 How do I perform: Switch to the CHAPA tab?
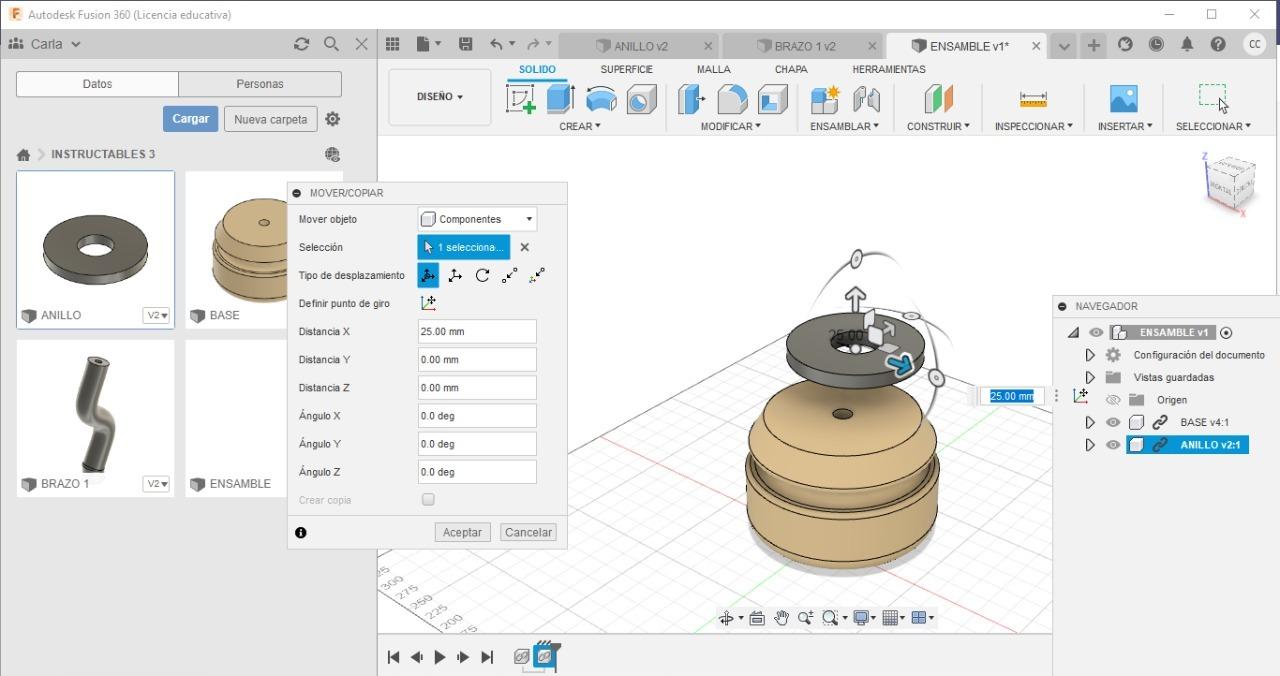pyautogui.click(x=791, y=69)
